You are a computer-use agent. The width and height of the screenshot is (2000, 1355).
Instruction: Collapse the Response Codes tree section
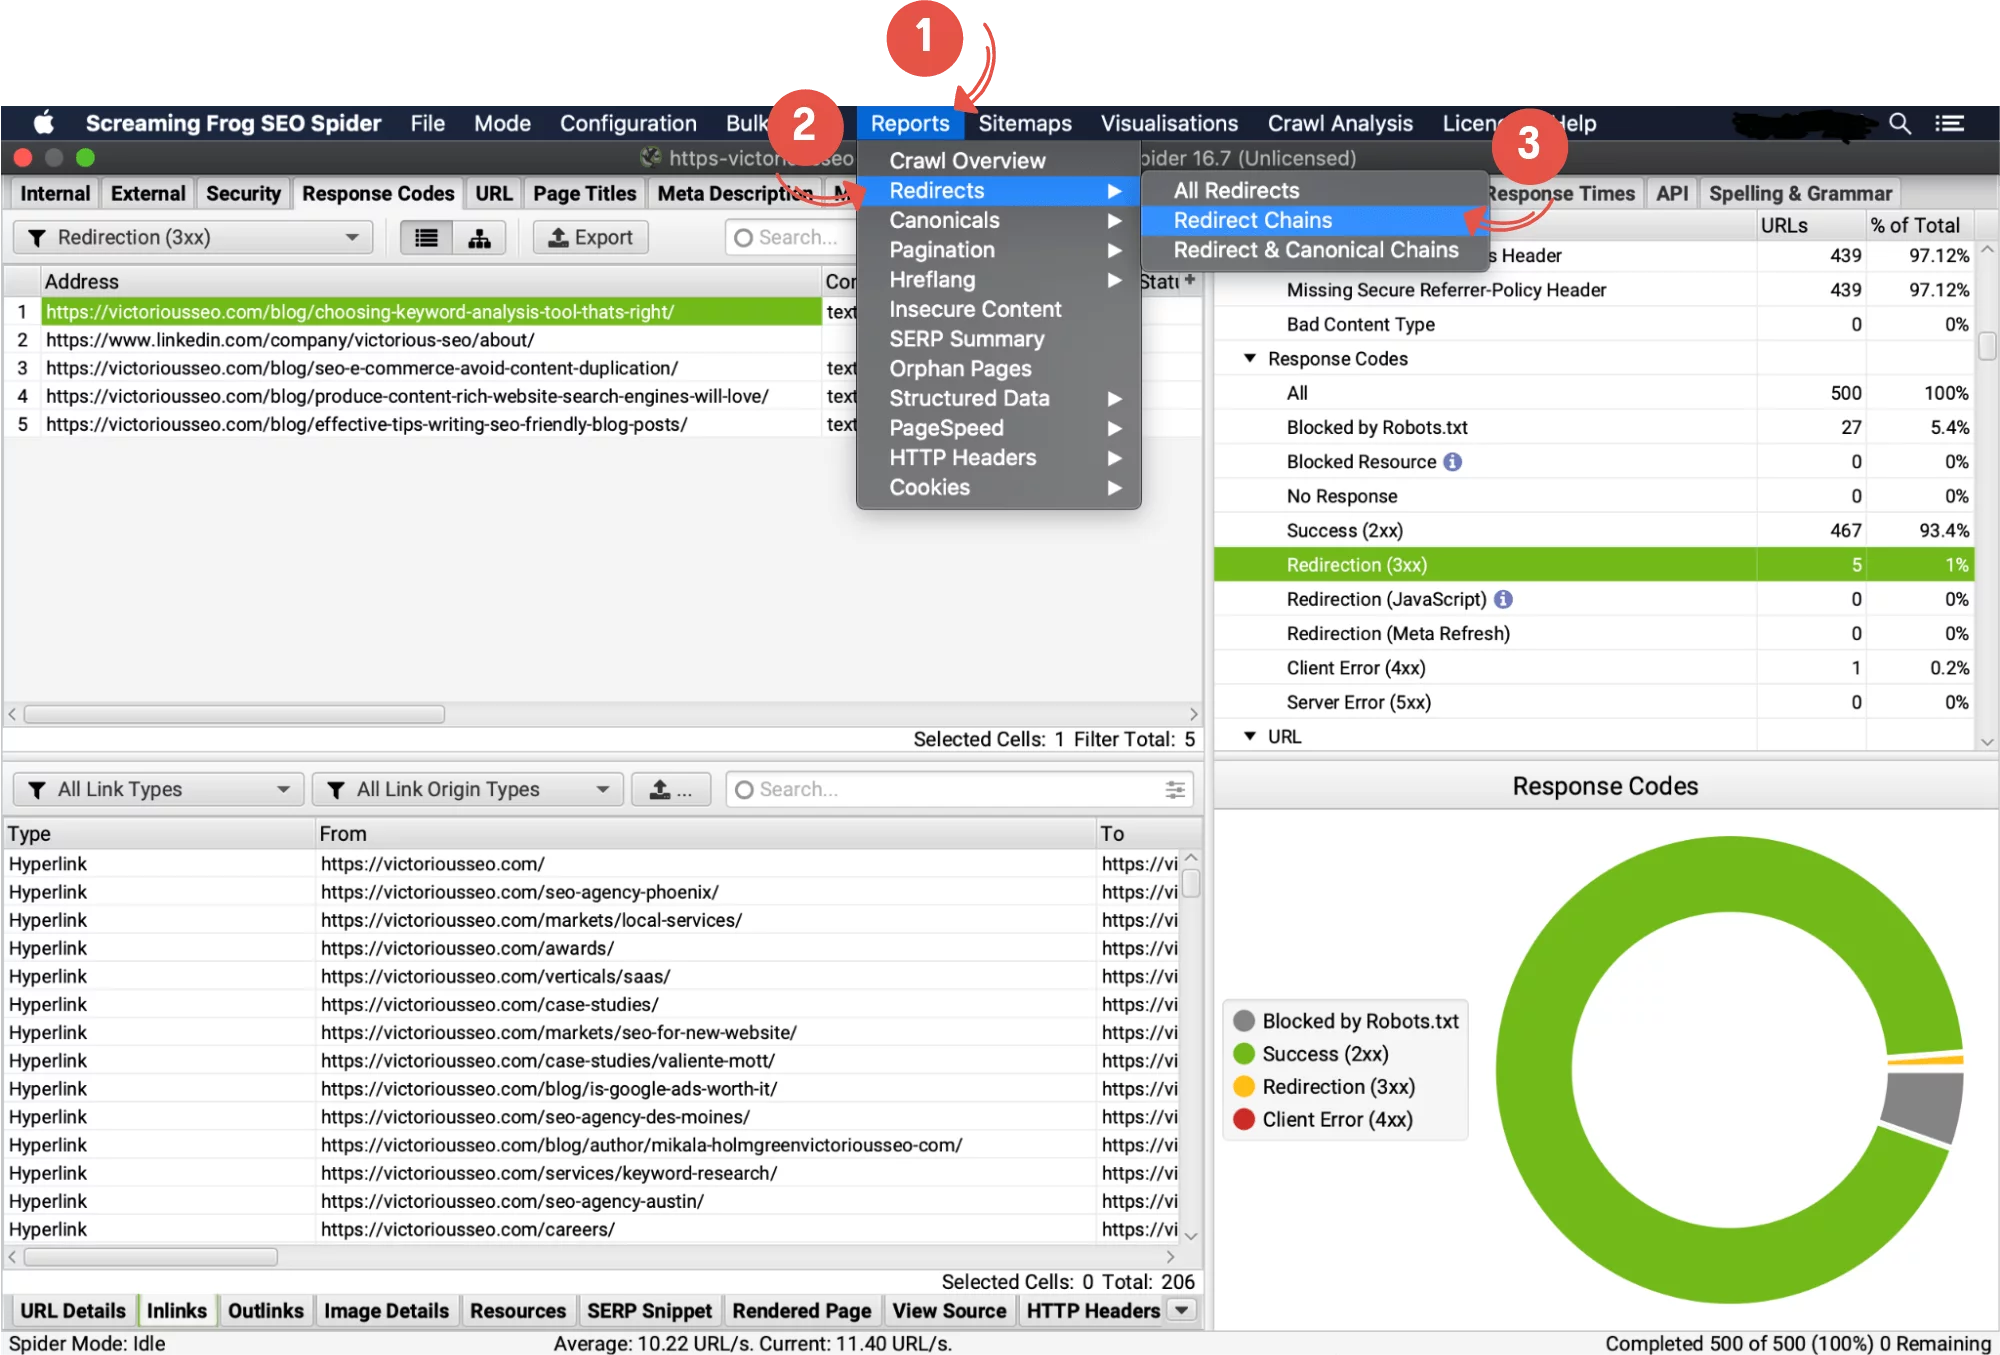[x=1250, y=358]
